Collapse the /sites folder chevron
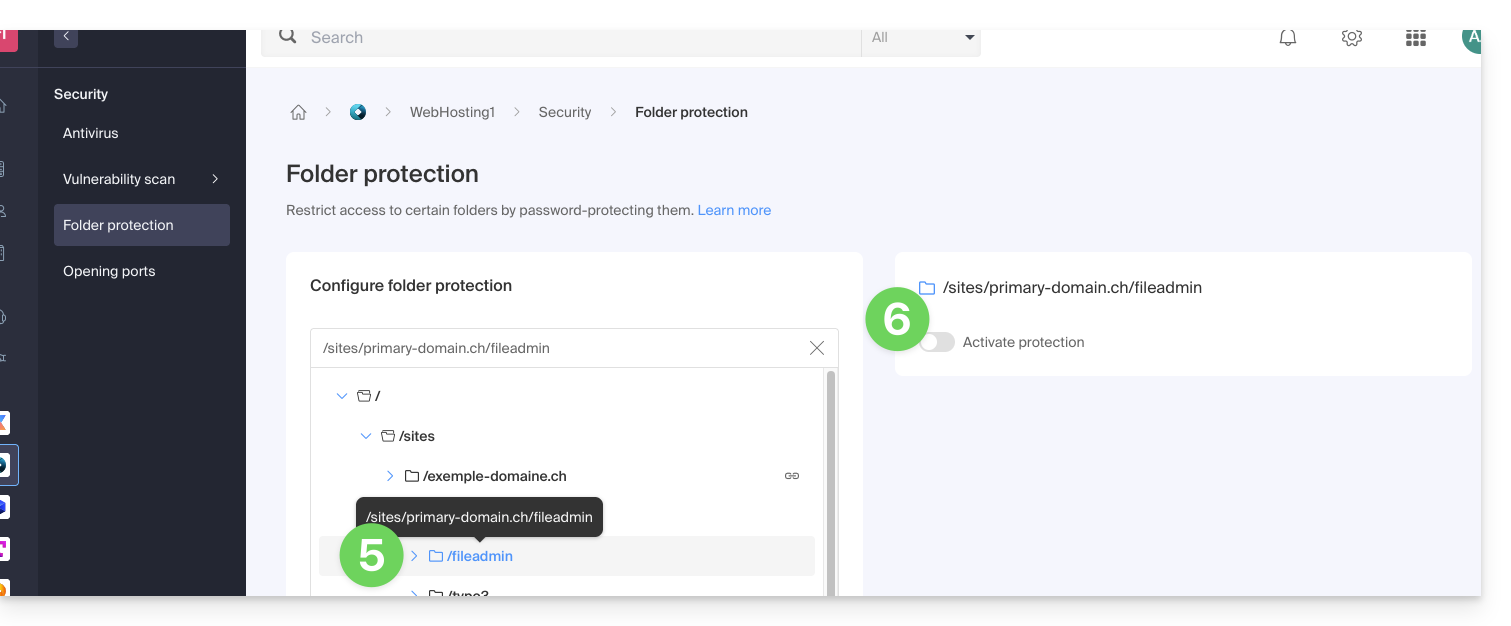Screen dimensions: 1511x626 point(366,436)
